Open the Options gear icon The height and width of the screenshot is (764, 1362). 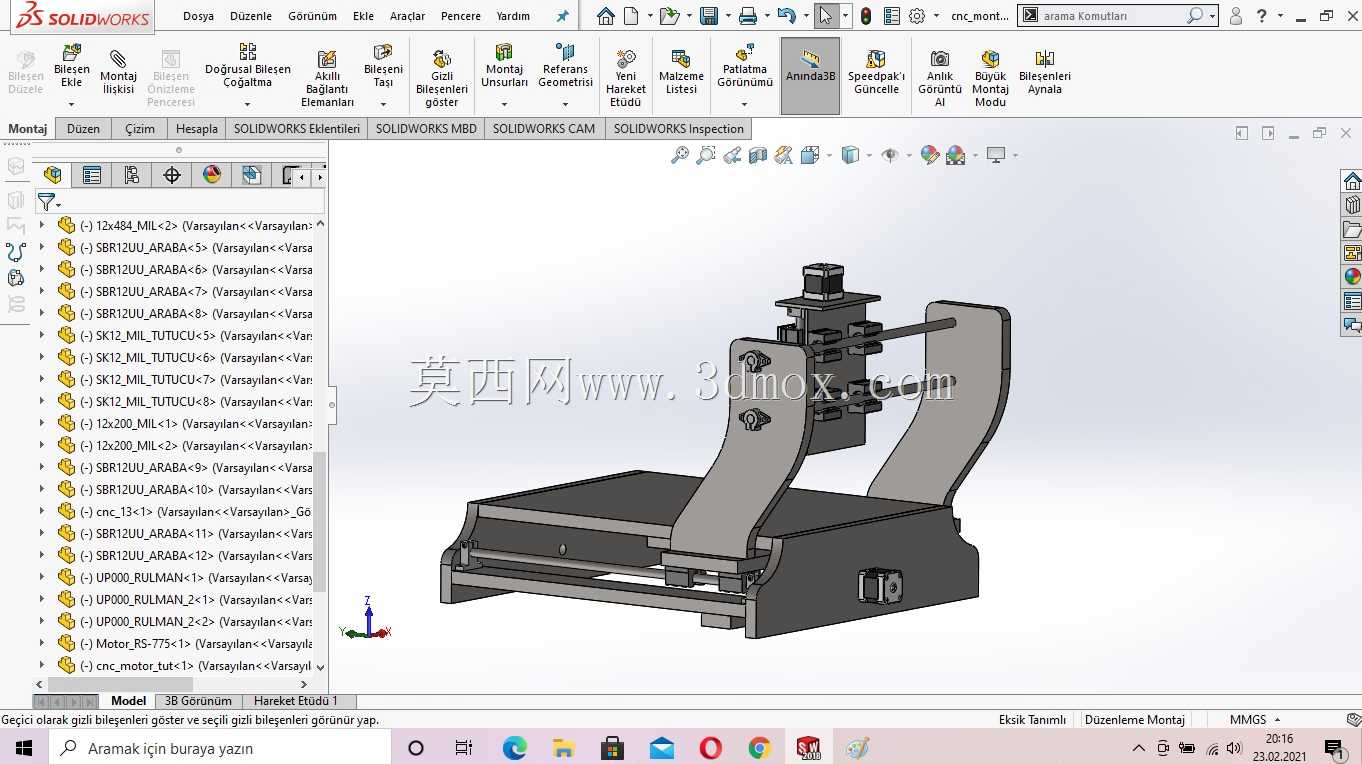(917, 16)
